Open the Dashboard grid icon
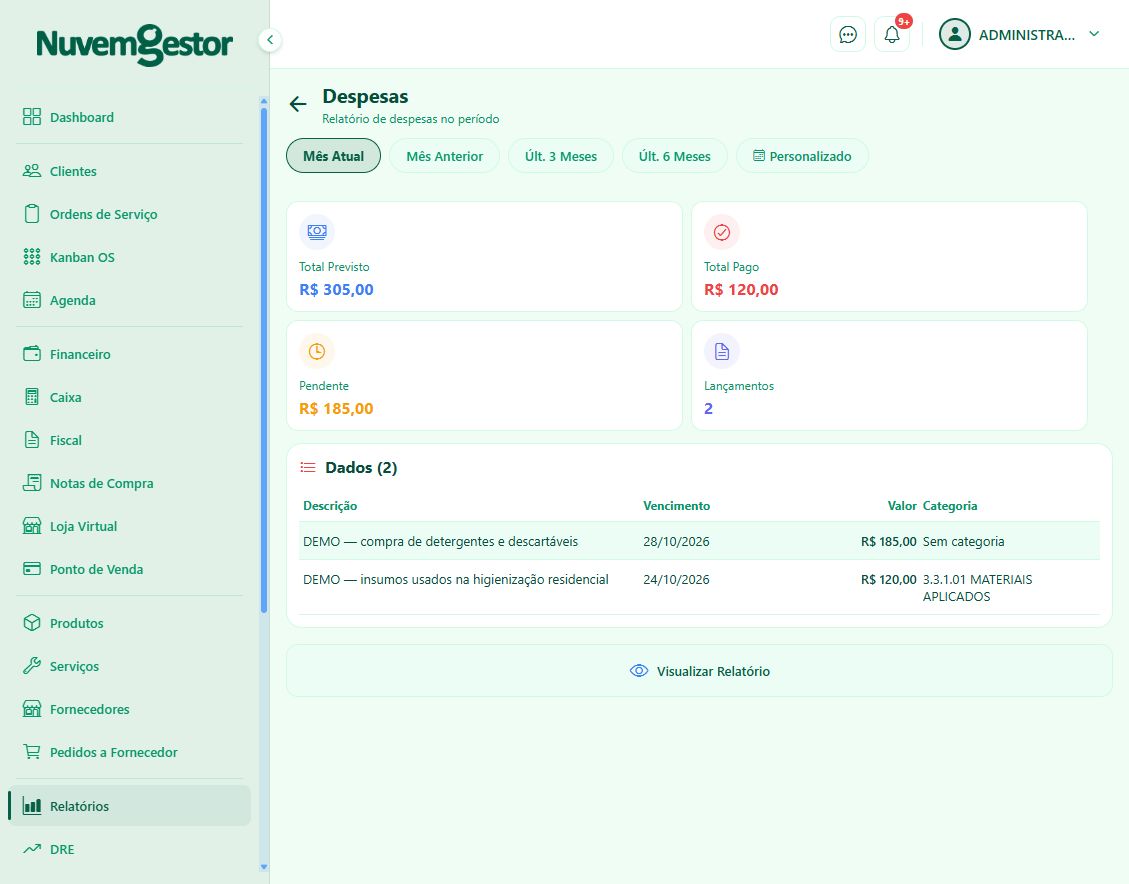The image size is (1129, 884). click(x=32, y=117)
